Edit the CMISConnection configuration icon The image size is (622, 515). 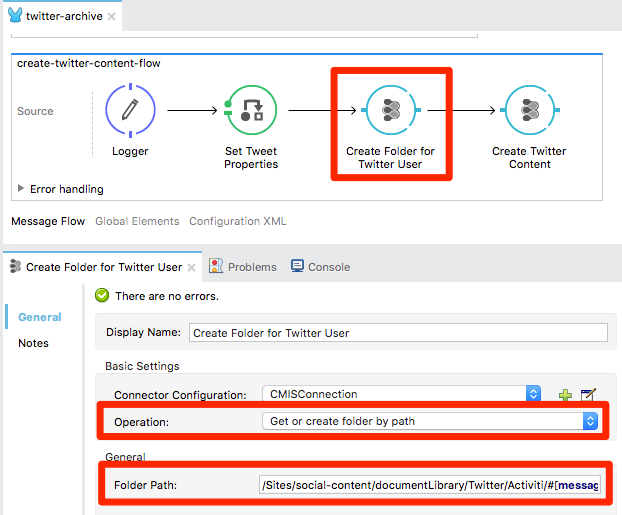coord(588,394)
